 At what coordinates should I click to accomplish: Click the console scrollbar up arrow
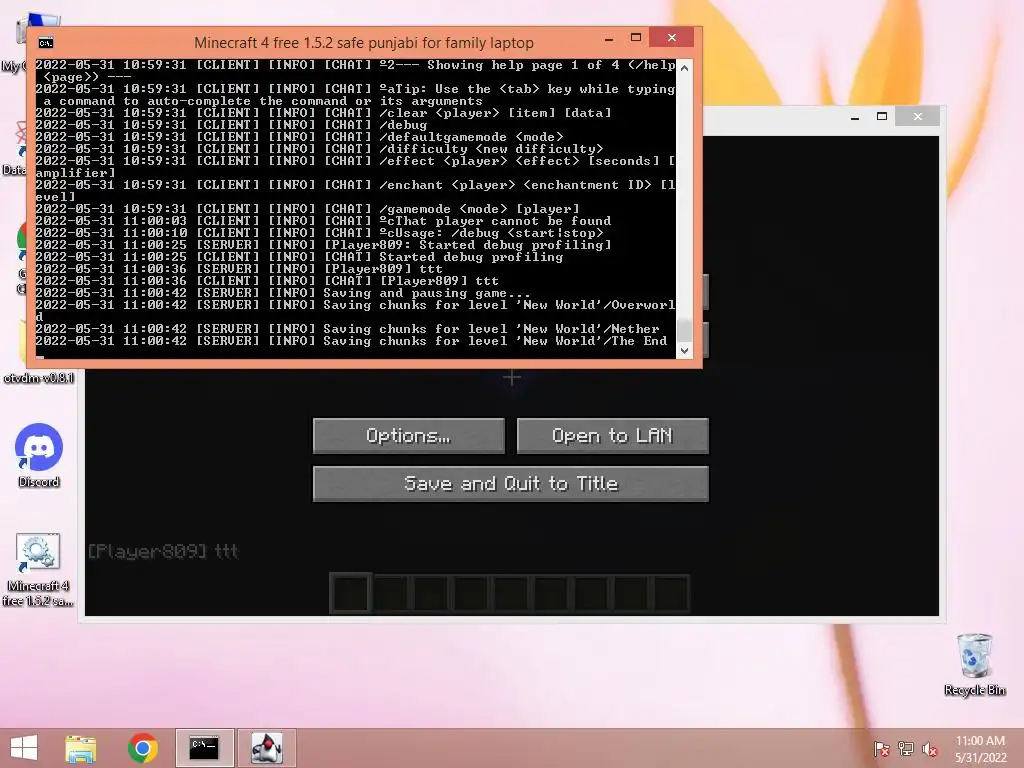click(x=684, y=68)
